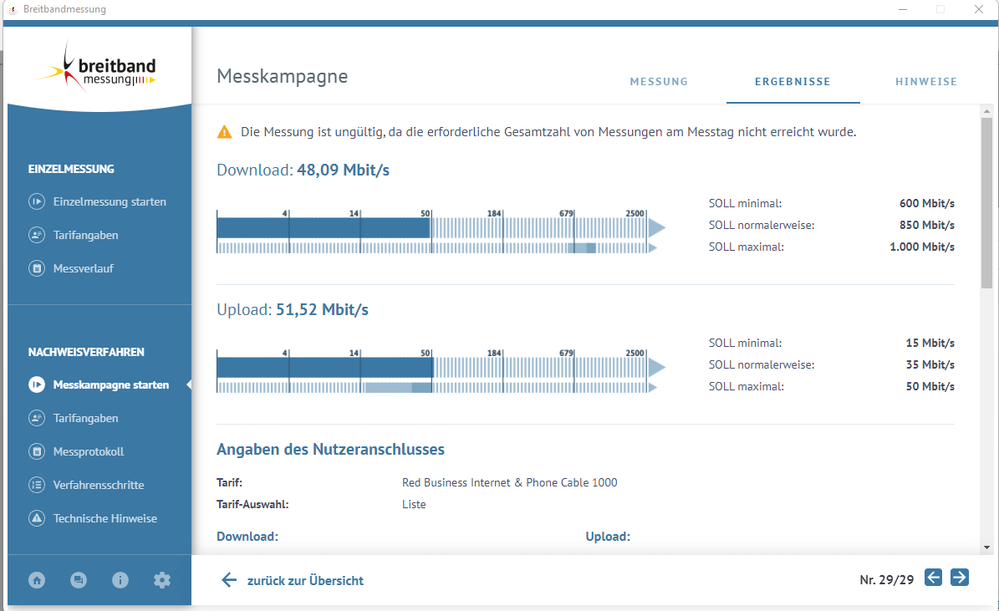
Task: Click the 50 Mbit/s upload maximal value
Action: pos(930,386)
